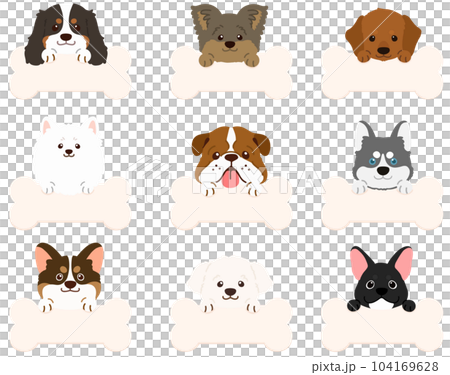Click the tricolor corgi with pink ears

[69, 277]
